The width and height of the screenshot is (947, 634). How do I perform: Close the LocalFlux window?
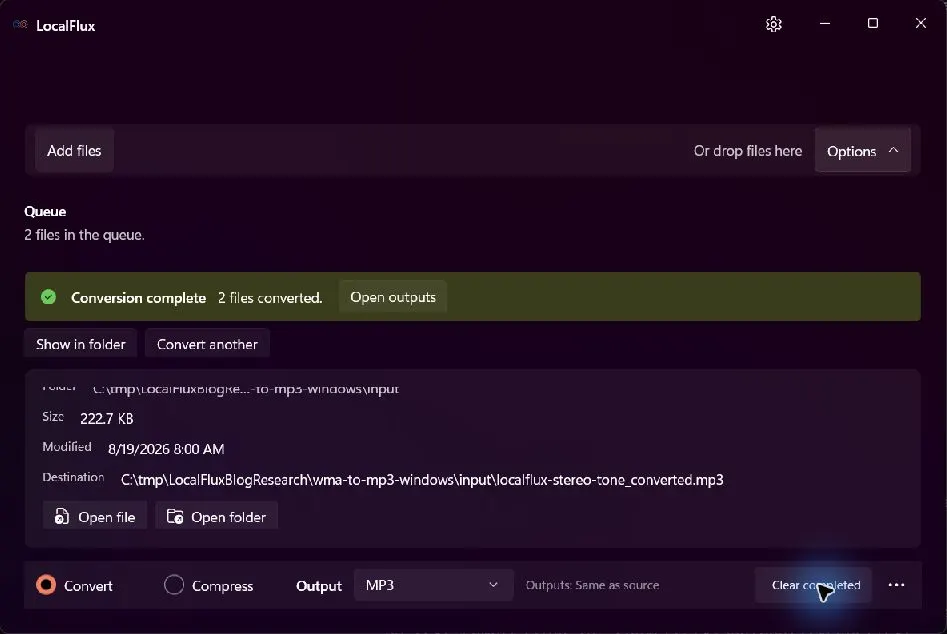point(920,24)
